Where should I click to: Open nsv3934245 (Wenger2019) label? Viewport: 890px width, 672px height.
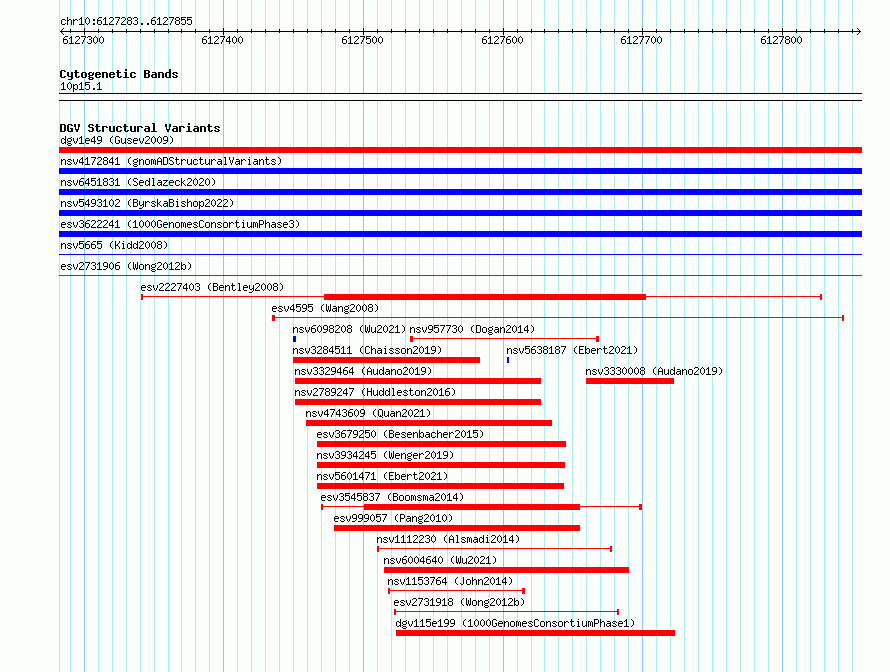tap(385, 455)
